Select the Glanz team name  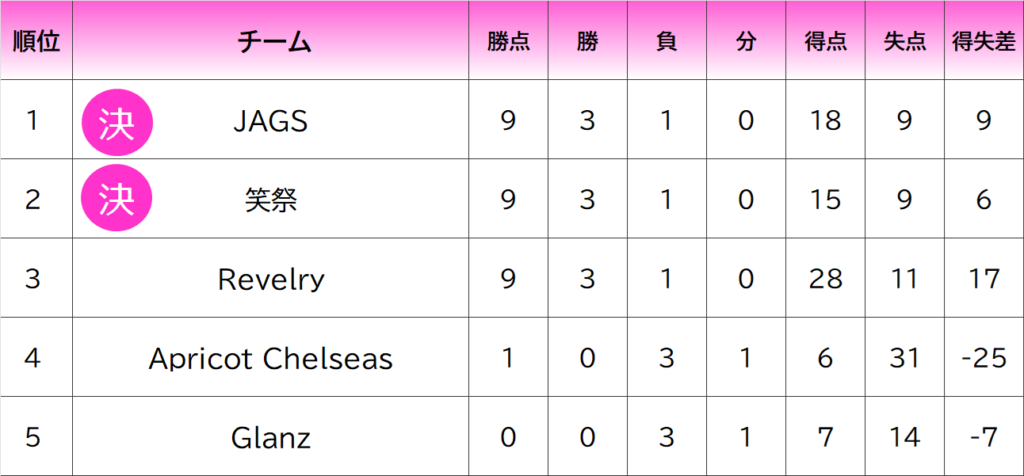point(270,437)
